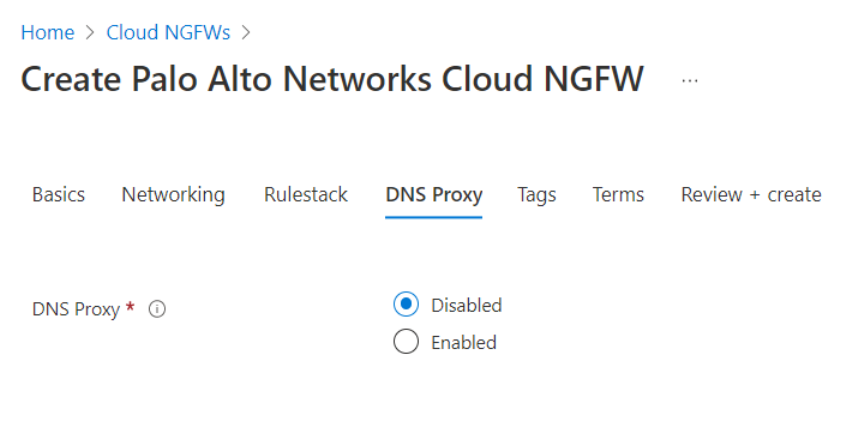Click the Enabled option label text
The image size is (862, 428).
click(463, 342)
